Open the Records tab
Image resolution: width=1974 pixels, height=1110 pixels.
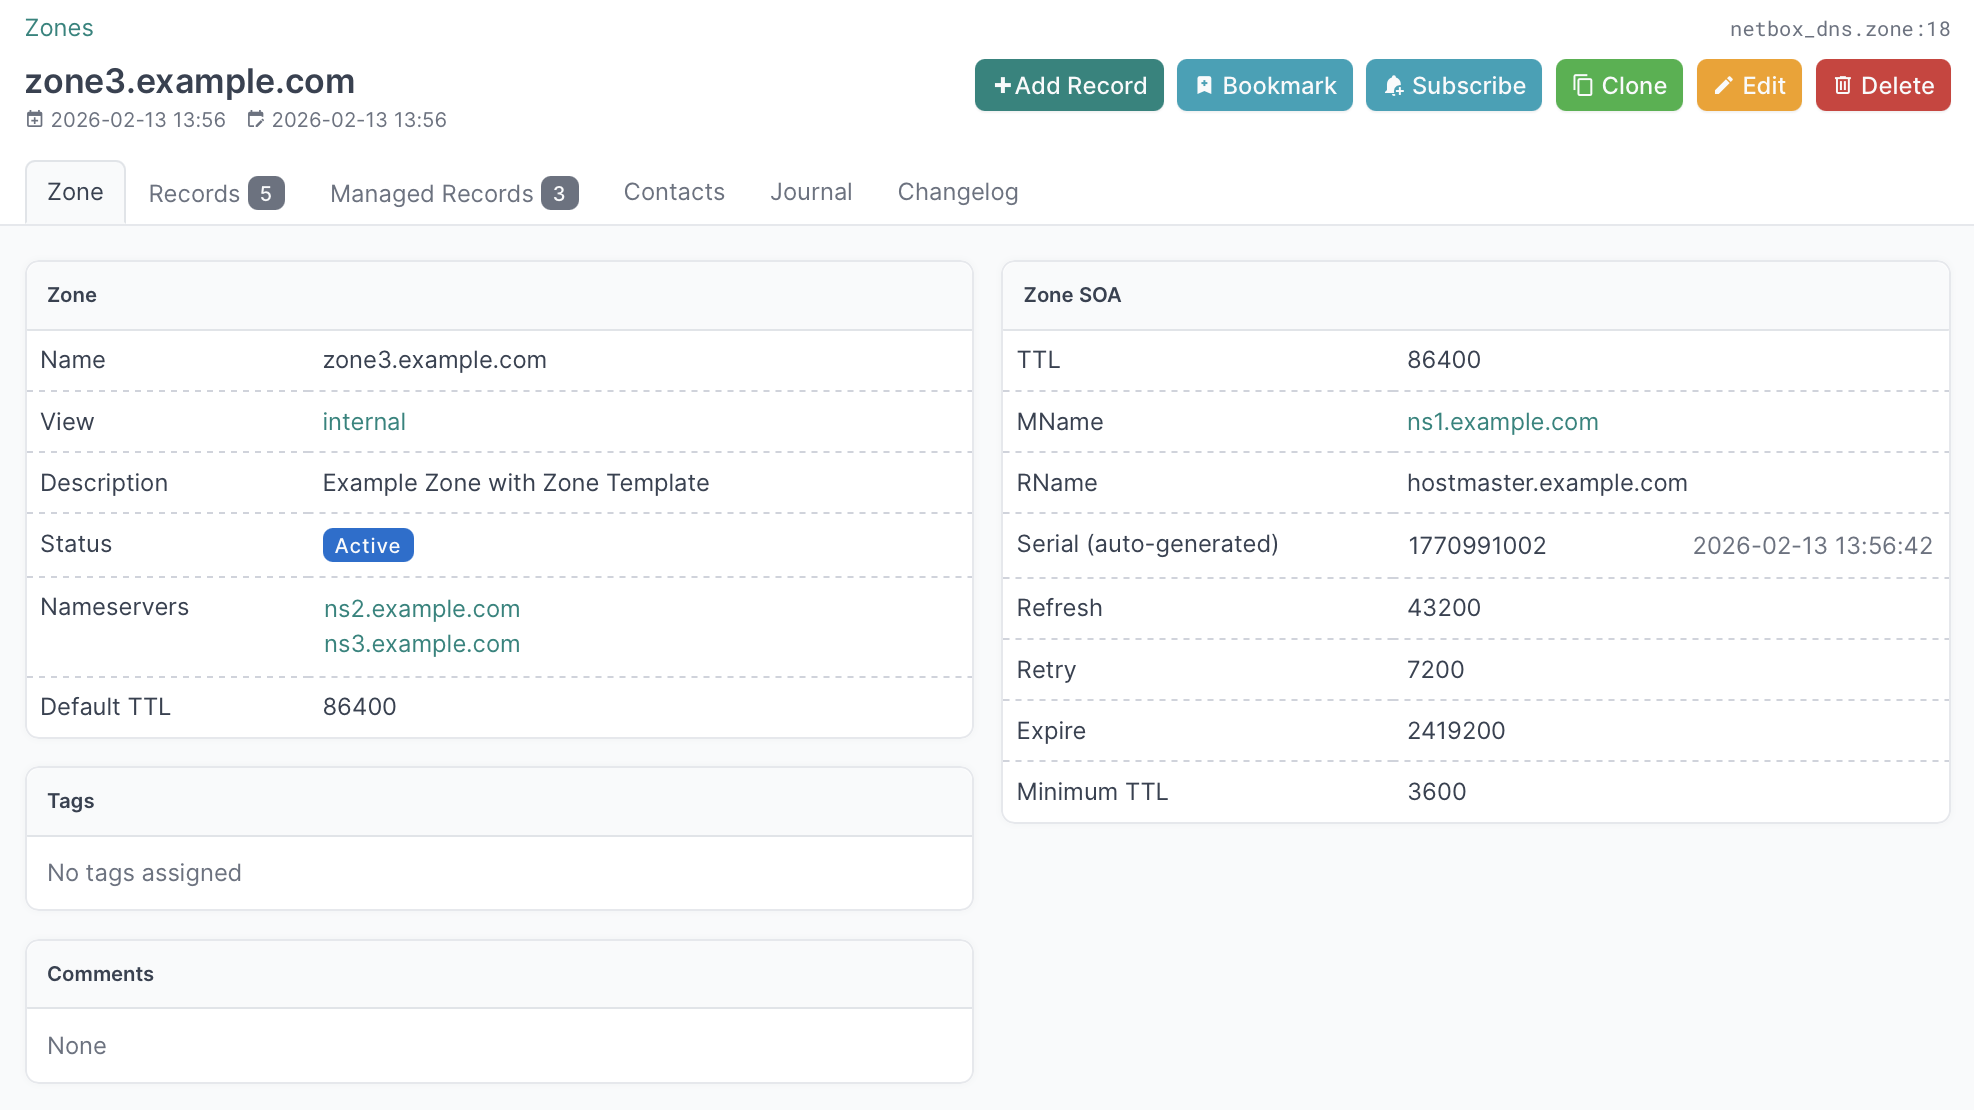pyautogui.click(x=194, y=193)
